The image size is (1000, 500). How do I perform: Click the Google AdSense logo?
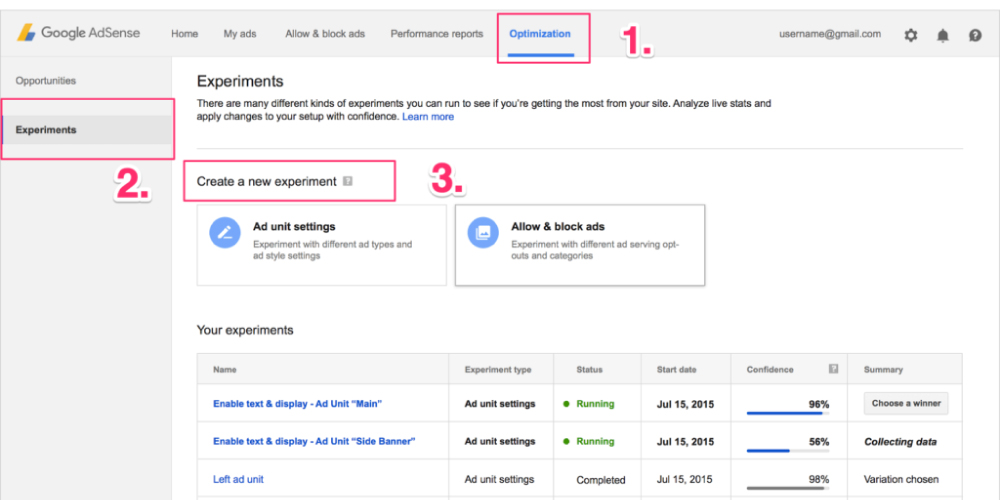click(x=78, y=34)
